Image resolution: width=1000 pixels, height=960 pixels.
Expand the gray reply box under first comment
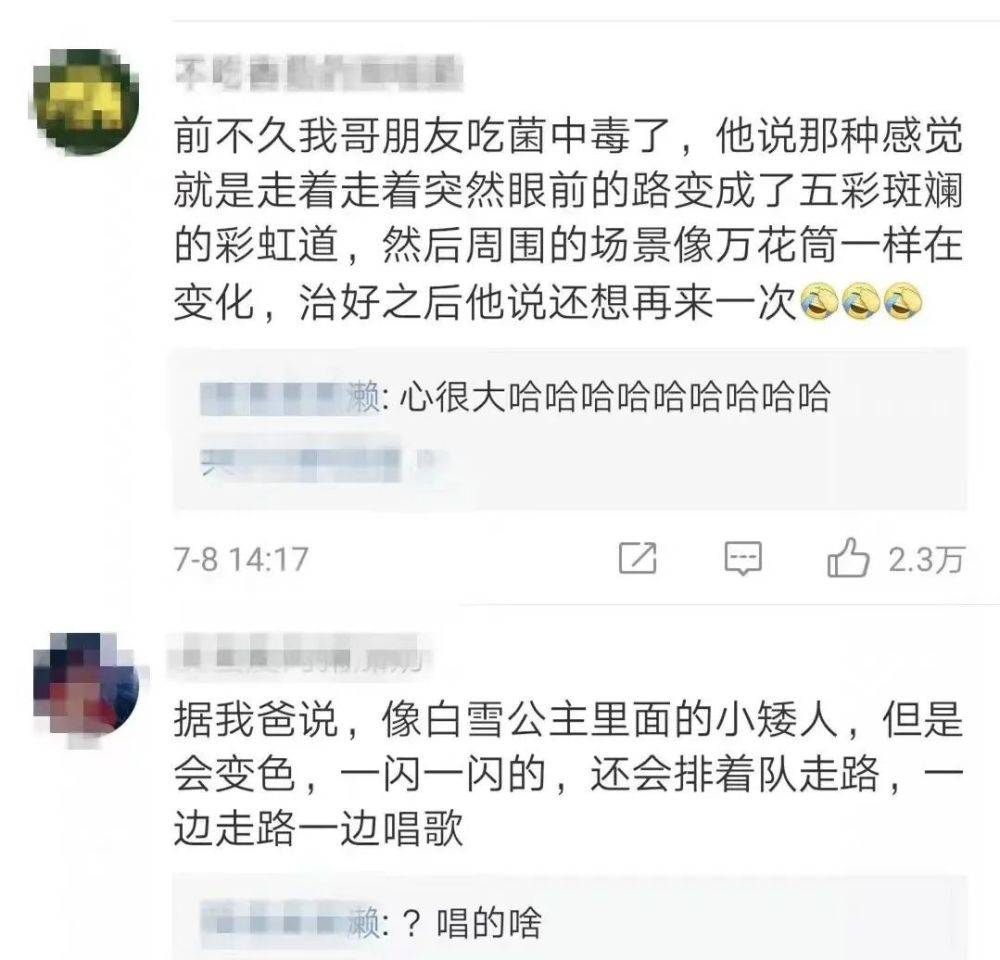tap(570, 429)
